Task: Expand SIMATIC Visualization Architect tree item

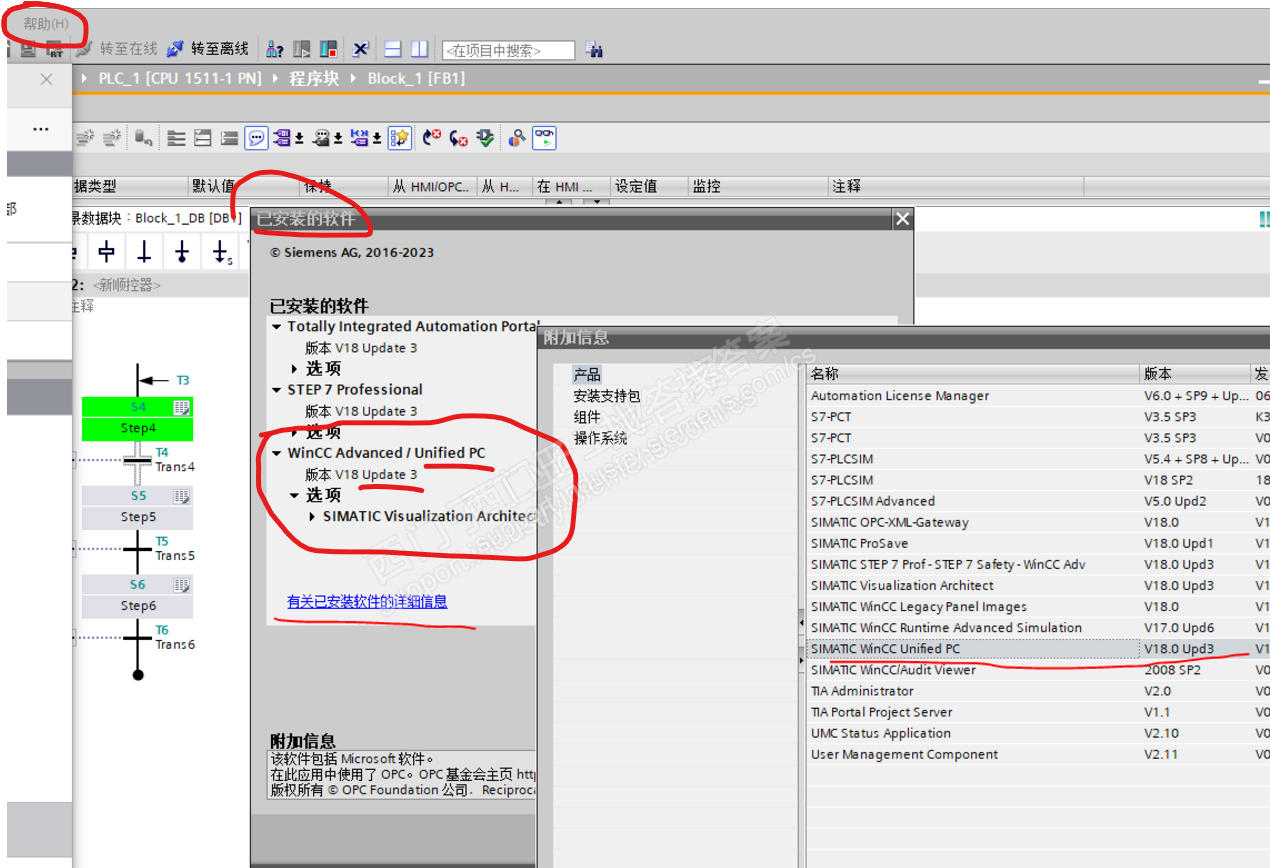Action: [313, 517]
